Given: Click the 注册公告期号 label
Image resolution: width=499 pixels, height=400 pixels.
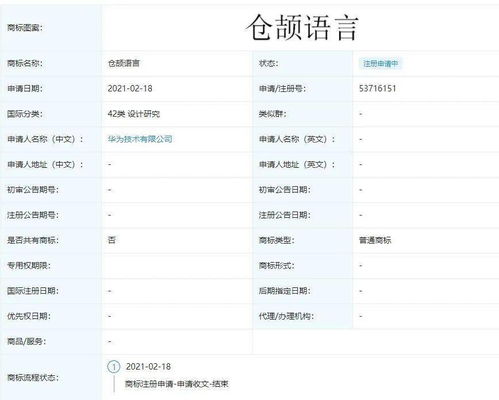Looking at the screenshot, I should pos(33,215).
